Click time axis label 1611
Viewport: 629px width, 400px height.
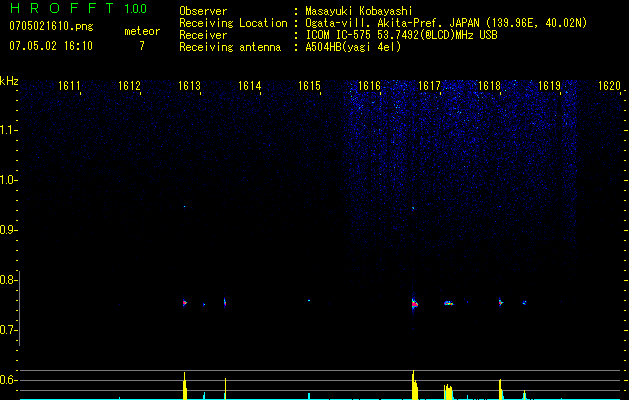click(69, 86)
